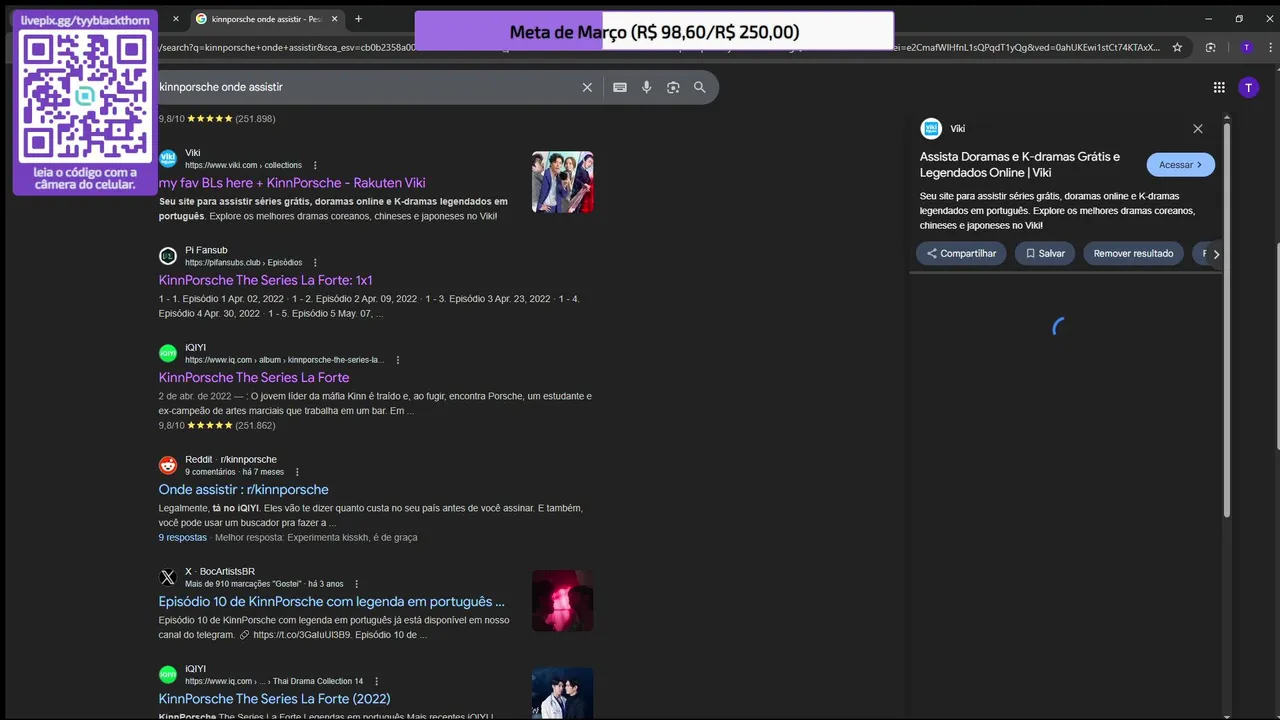The width and height of the screenshot is (1280, 720).
Task: Click the Viki logo in the side panel
Action: (931, 128)
